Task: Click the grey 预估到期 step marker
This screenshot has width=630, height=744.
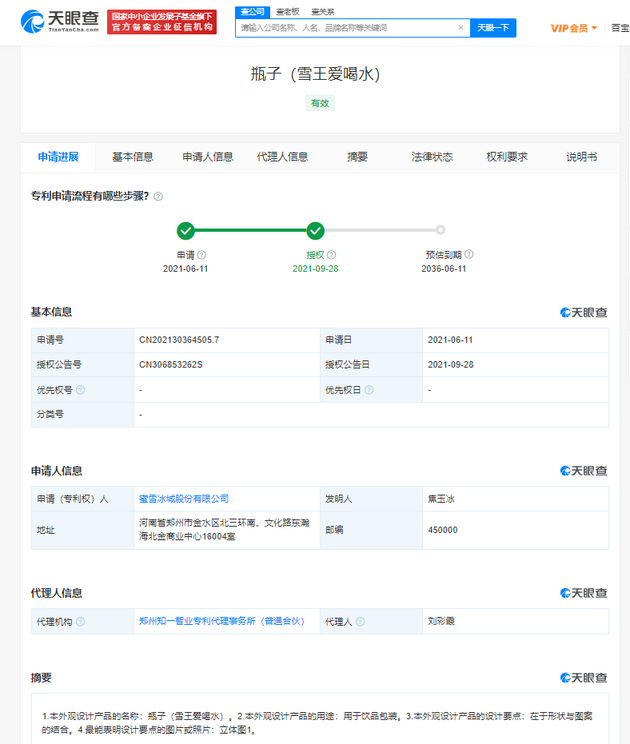Action: click(x=440, y=230)
